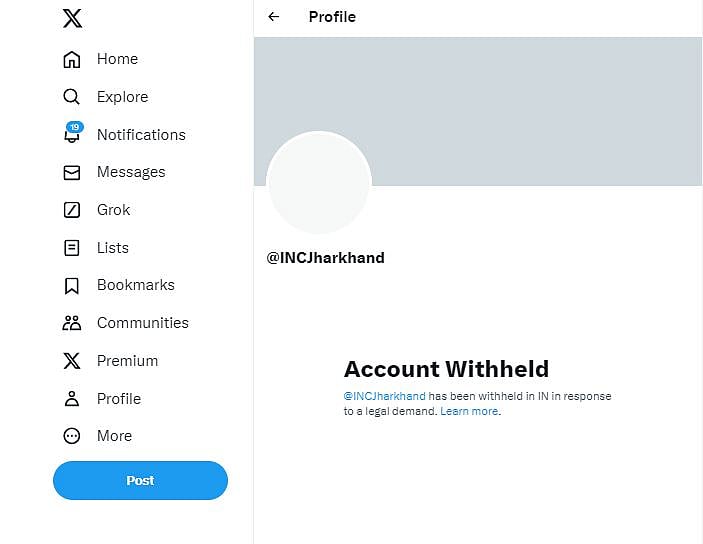The image size is (703, 544).
Task: Click the Premium X icon
Action: 72,361
